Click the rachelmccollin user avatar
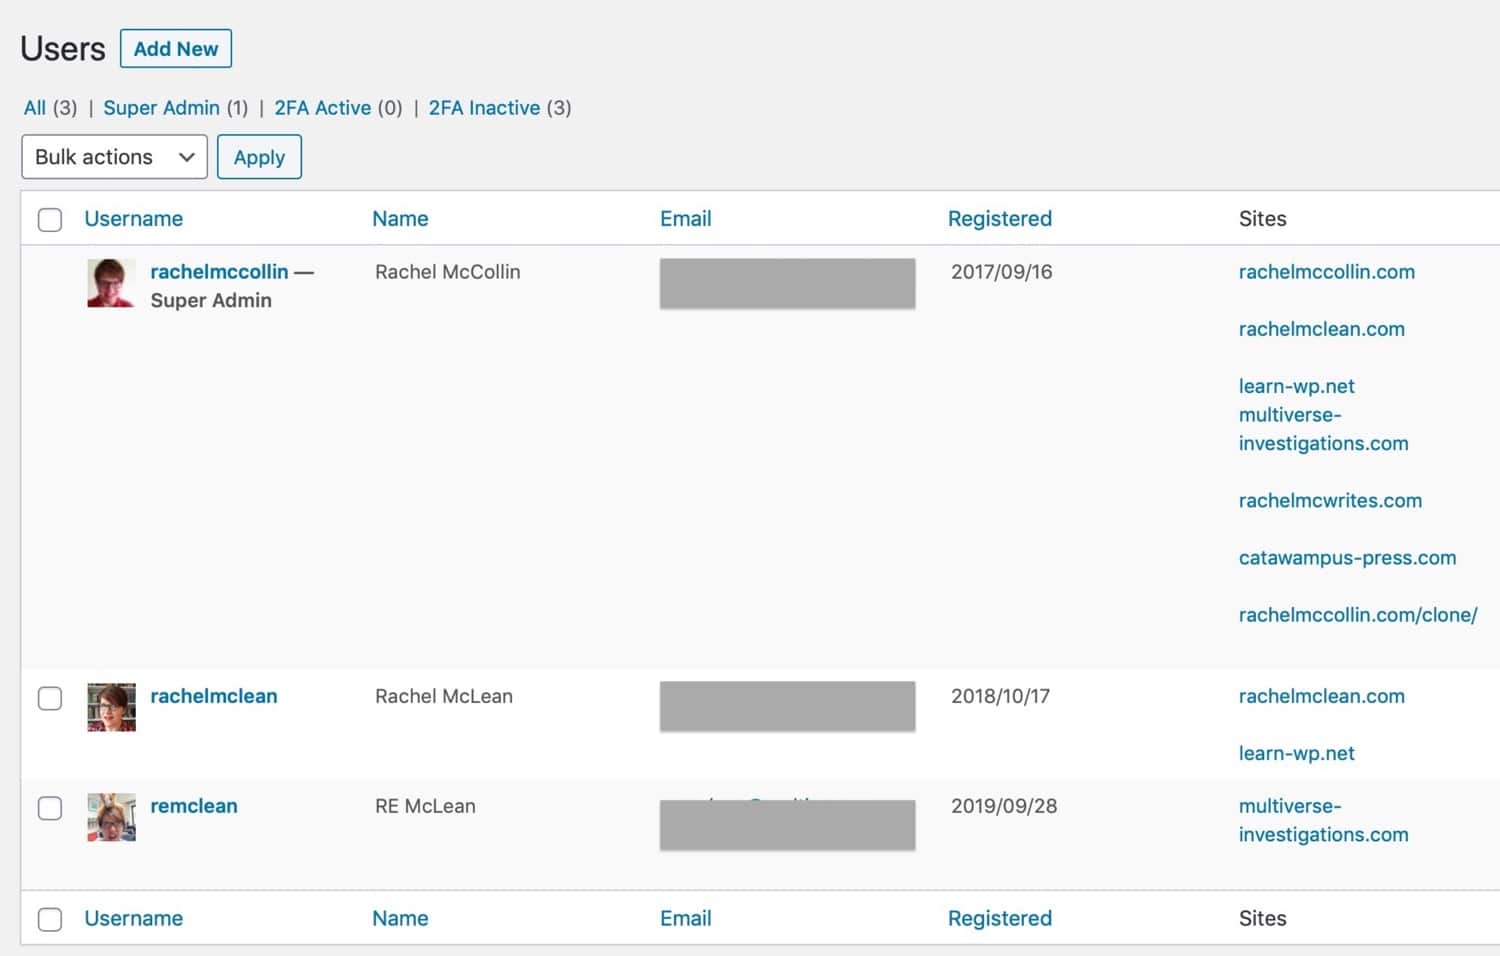Image resolution: width=1500 pixels, height=956 pixels. (x=111, y=283)
